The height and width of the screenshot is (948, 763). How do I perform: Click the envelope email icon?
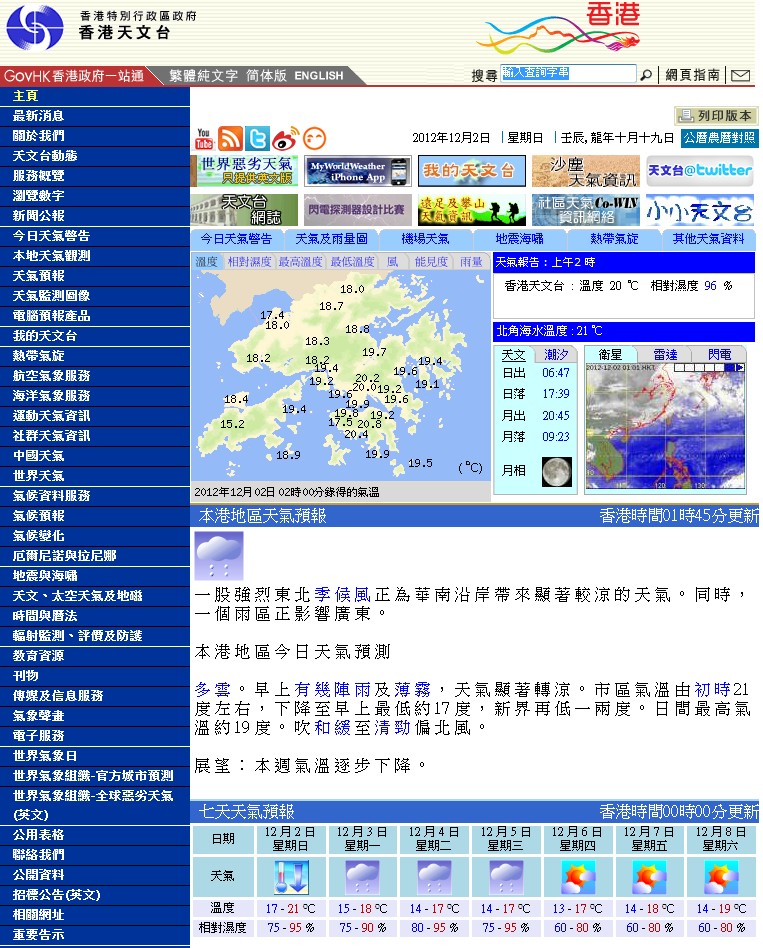[x=741, y=76]
